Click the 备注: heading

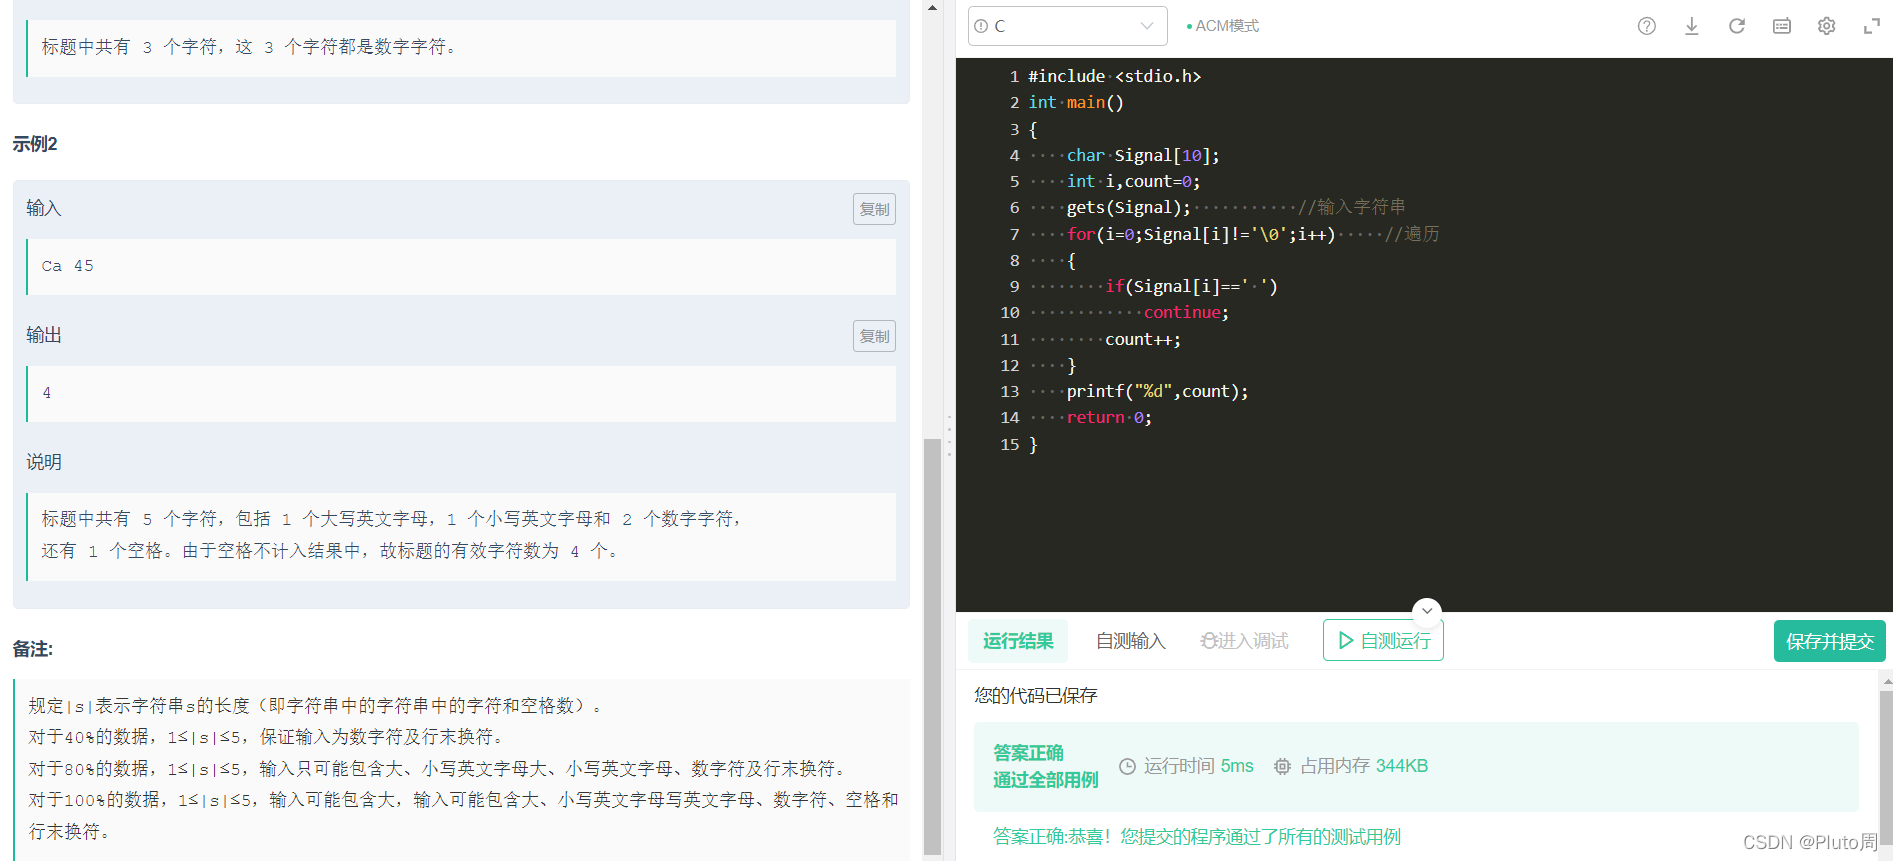tap(32, 649)
